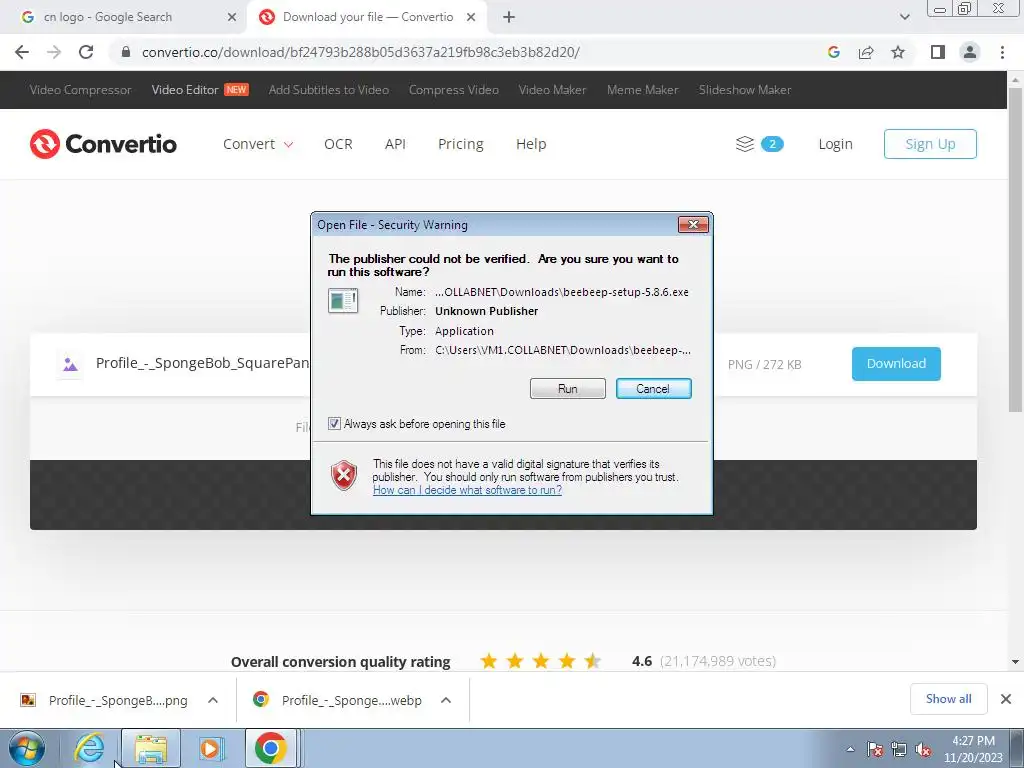Click the Google icon in address bar
The height and width of the screenshot is (768, 1024).
(x=833, y=52)
